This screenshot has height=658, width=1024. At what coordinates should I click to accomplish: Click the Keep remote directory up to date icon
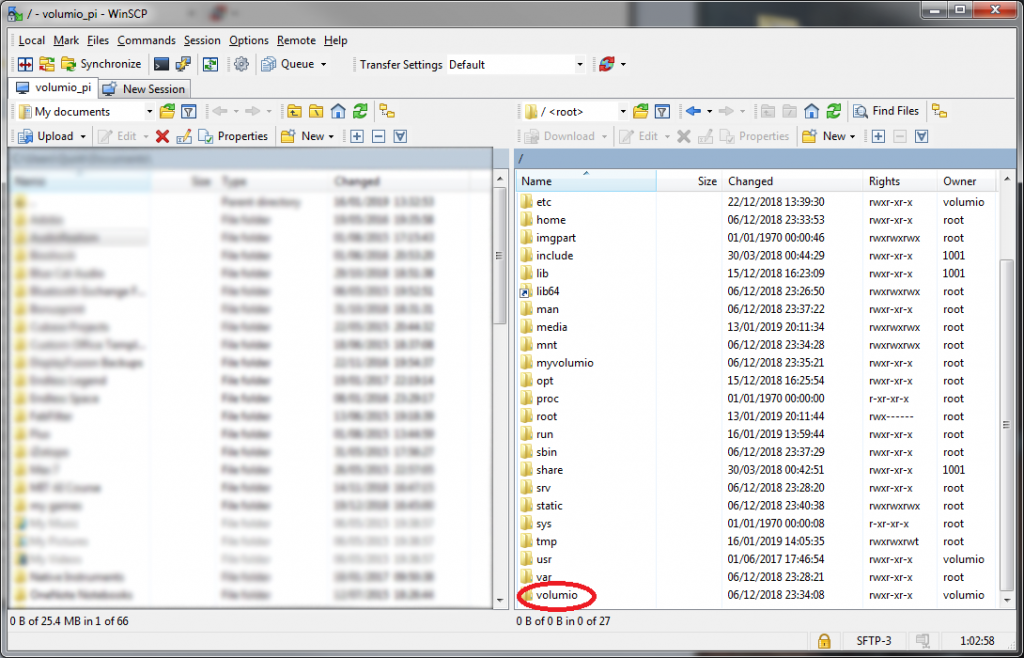(210, 64)
